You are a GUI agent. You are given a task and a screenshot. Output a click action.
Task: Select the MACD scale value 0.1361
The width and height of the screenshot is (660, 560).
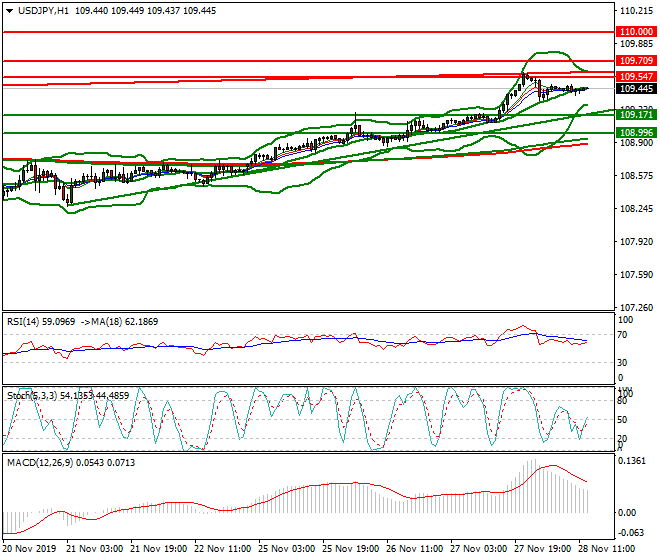[631, 461]
